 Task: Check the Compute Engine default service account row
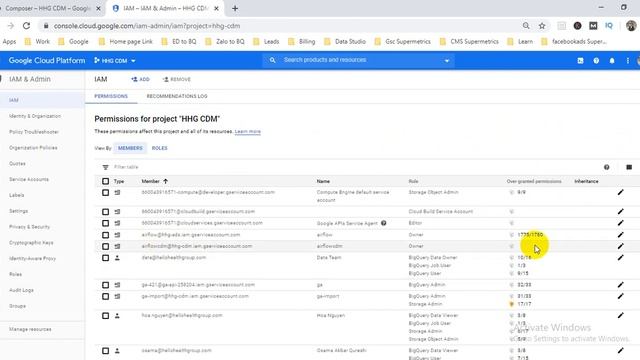(105, 192)
